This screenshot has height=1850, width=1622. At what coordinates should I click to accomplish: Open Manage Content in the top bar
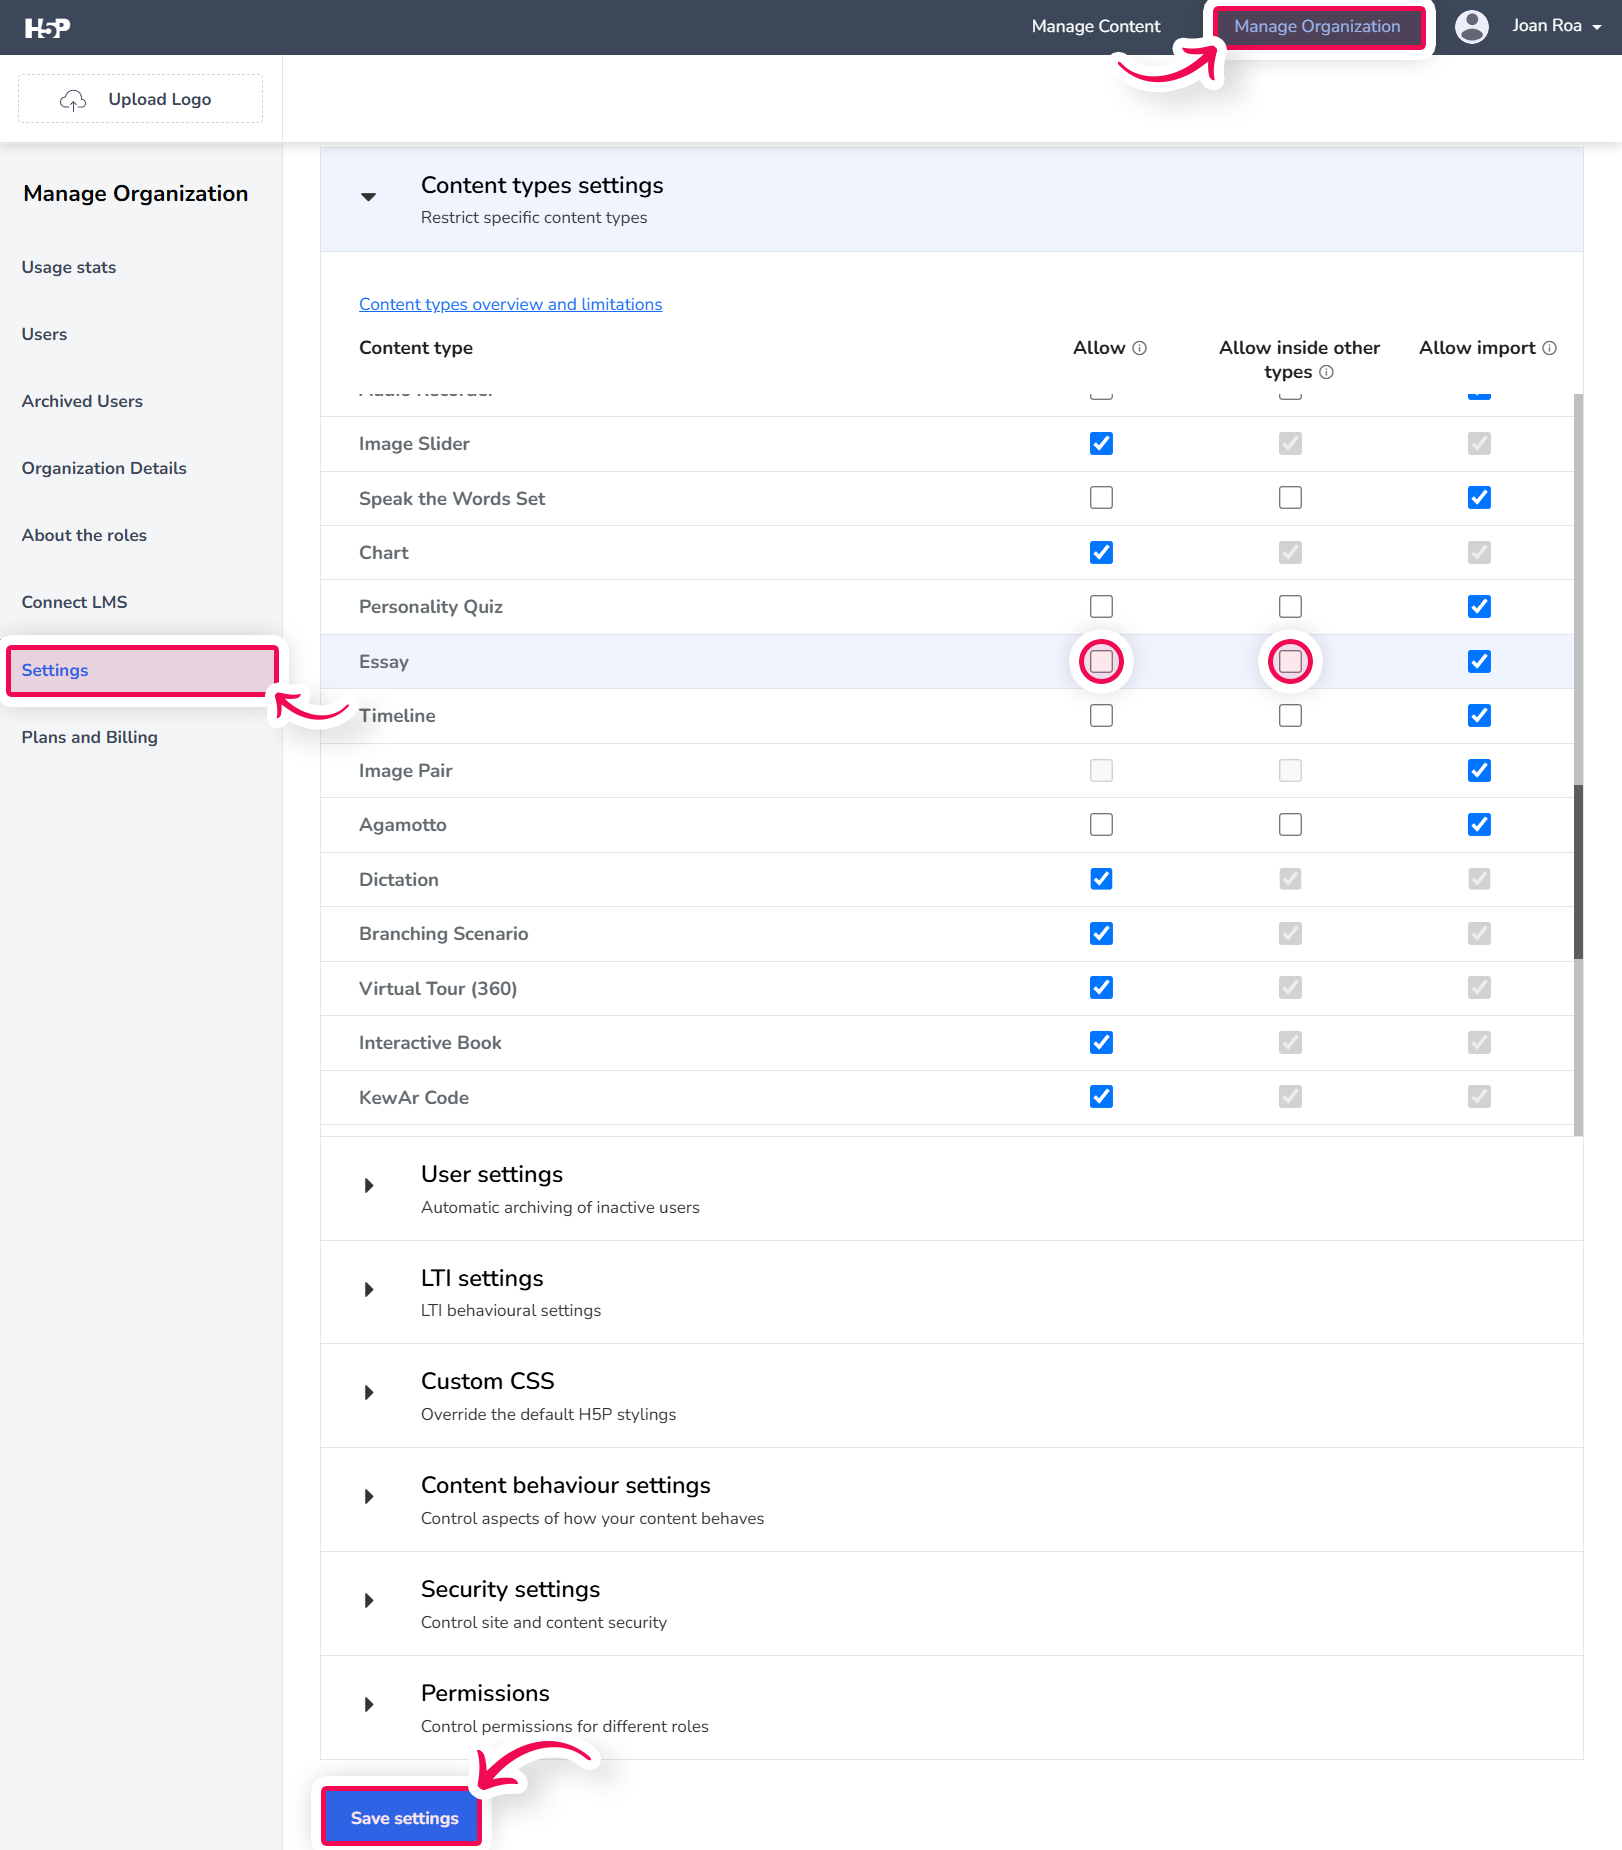[1096, 26]
